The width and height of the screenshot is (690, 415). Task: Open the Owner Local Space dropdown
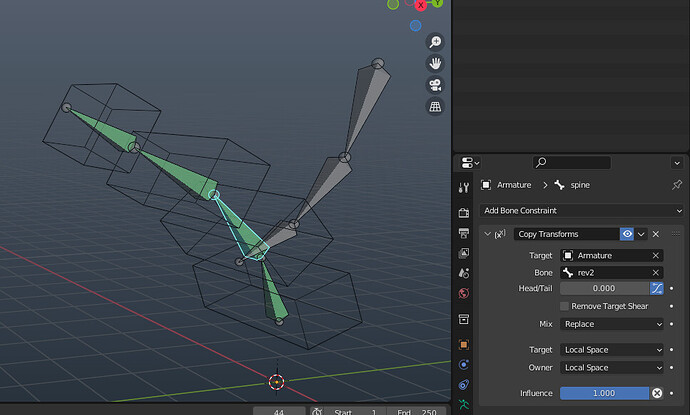pos(612,367)
